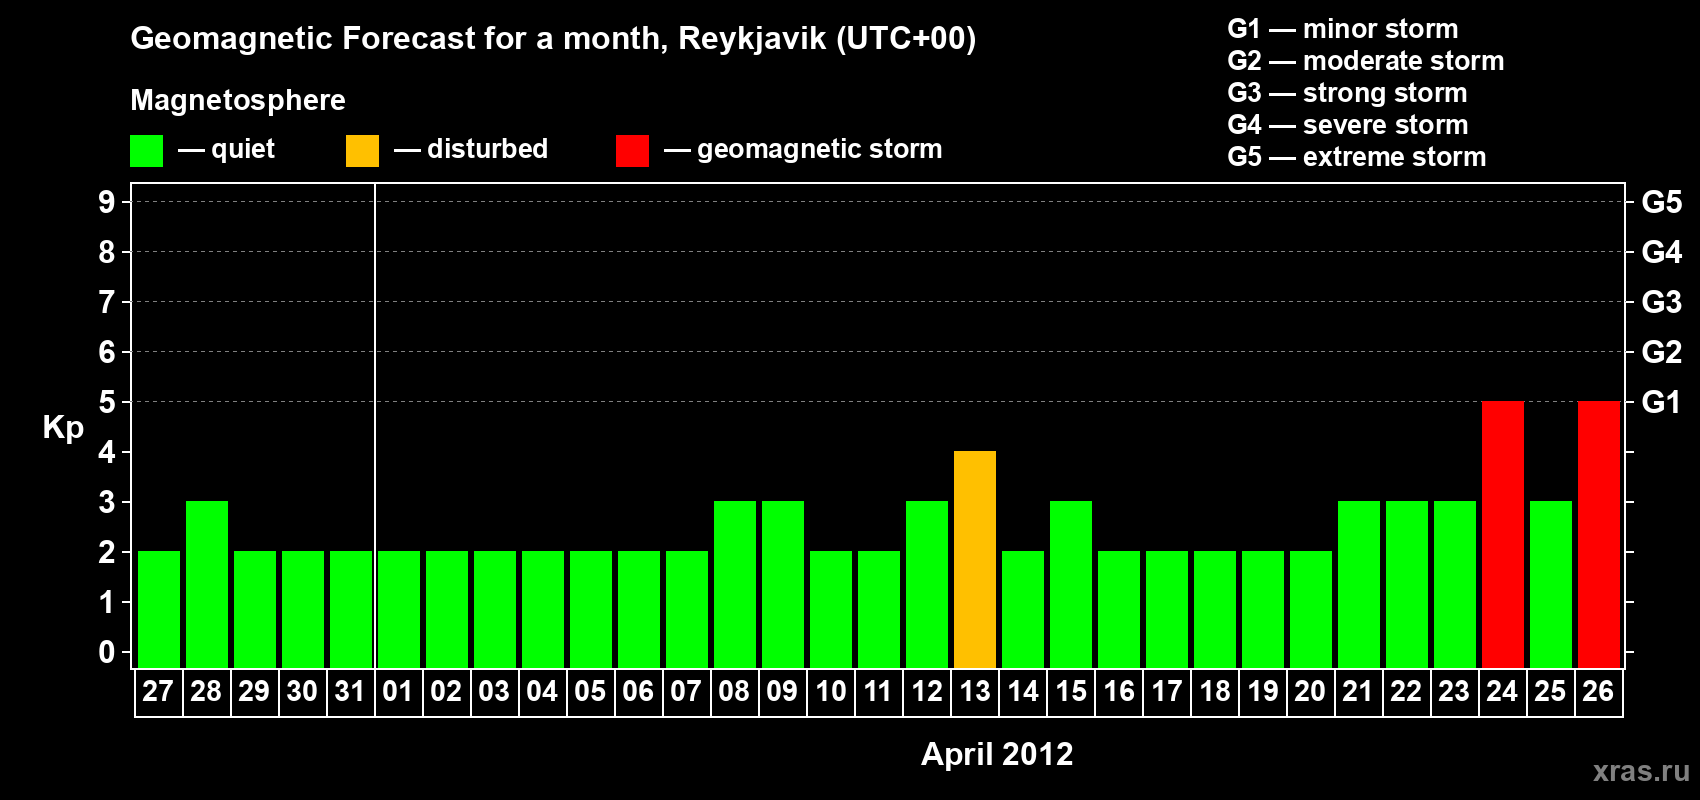This screenshot has height=800, width=1700.
Task: Click date label 05 on the axis
Action: click(x=590, y=691)
